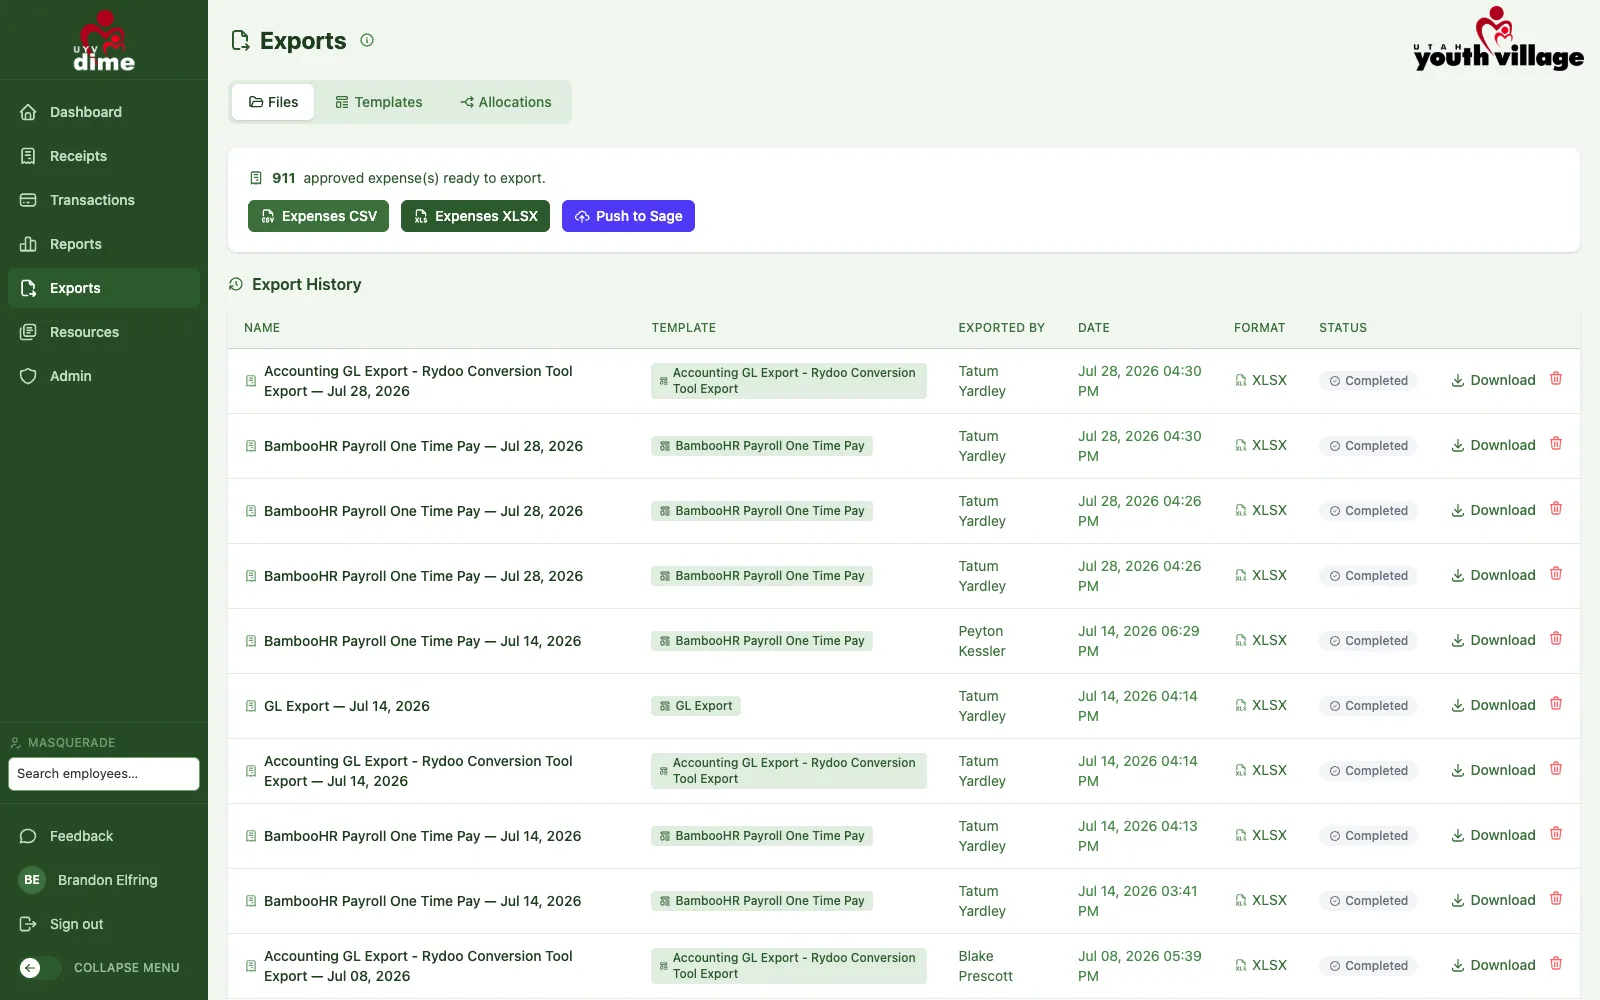Select the Exports sidebar item
This screenshot has width=1600, height=1000.
[104, 288]
